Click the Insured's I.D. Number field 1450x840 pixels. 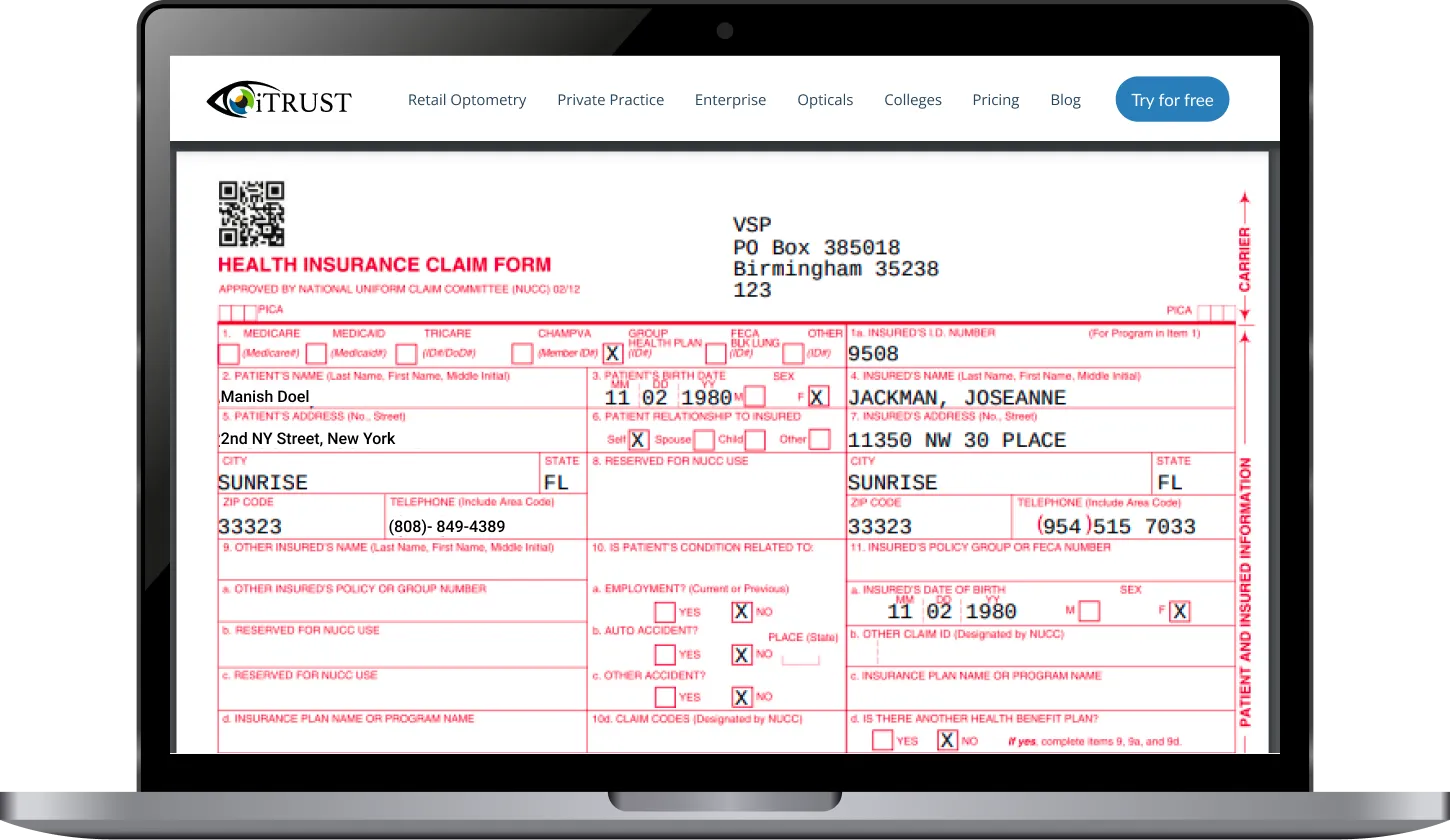[1040, 354]
